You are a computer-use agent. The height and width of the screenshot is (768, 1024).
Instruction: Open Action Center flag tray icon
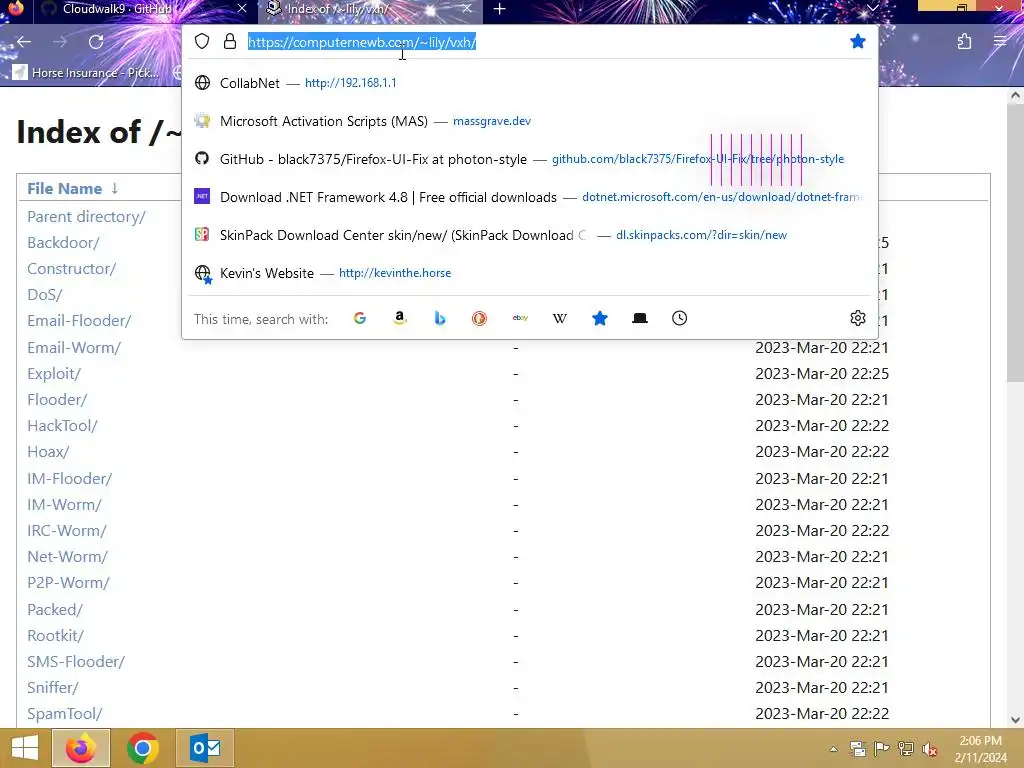coord(882,749)
